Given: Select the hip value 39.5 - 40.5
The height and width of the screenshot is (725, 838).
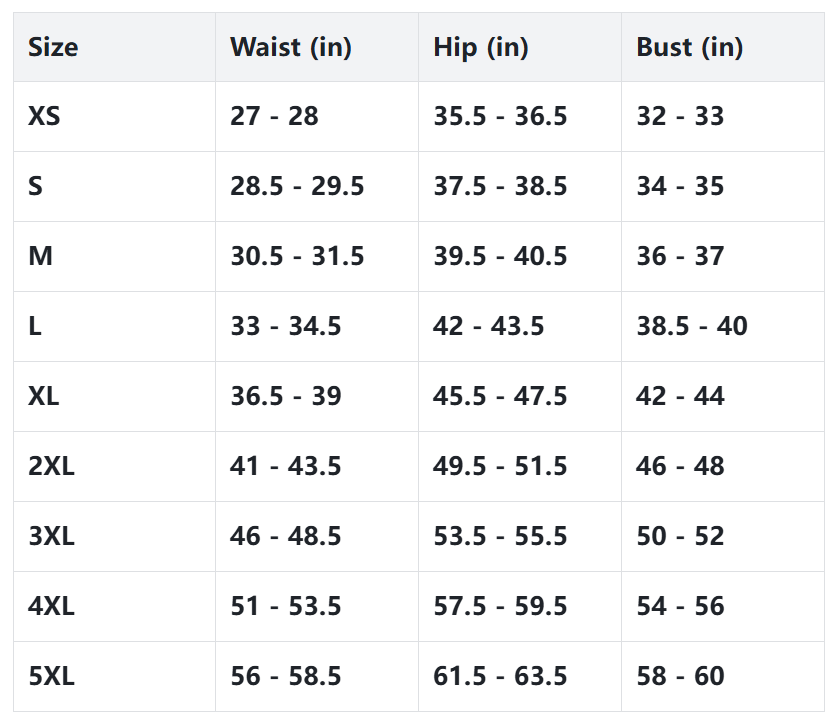Looking at the screenshot, I should (x=500, y=257).
